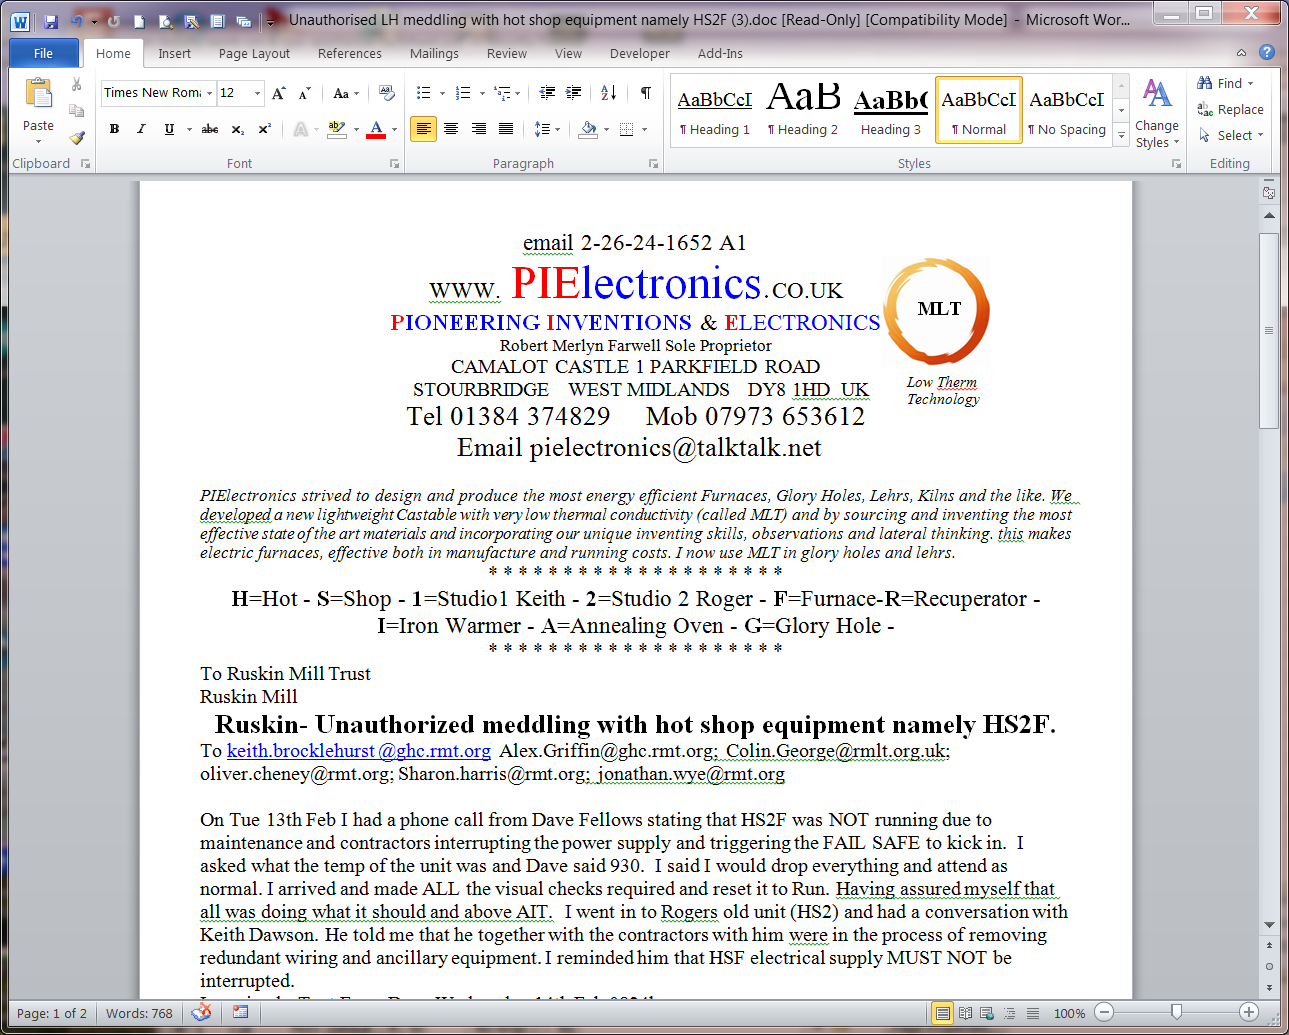This screenshot has width=1289, height=1035.
Task: Click the Grow Font icon
Action: [x=279, y=93]
